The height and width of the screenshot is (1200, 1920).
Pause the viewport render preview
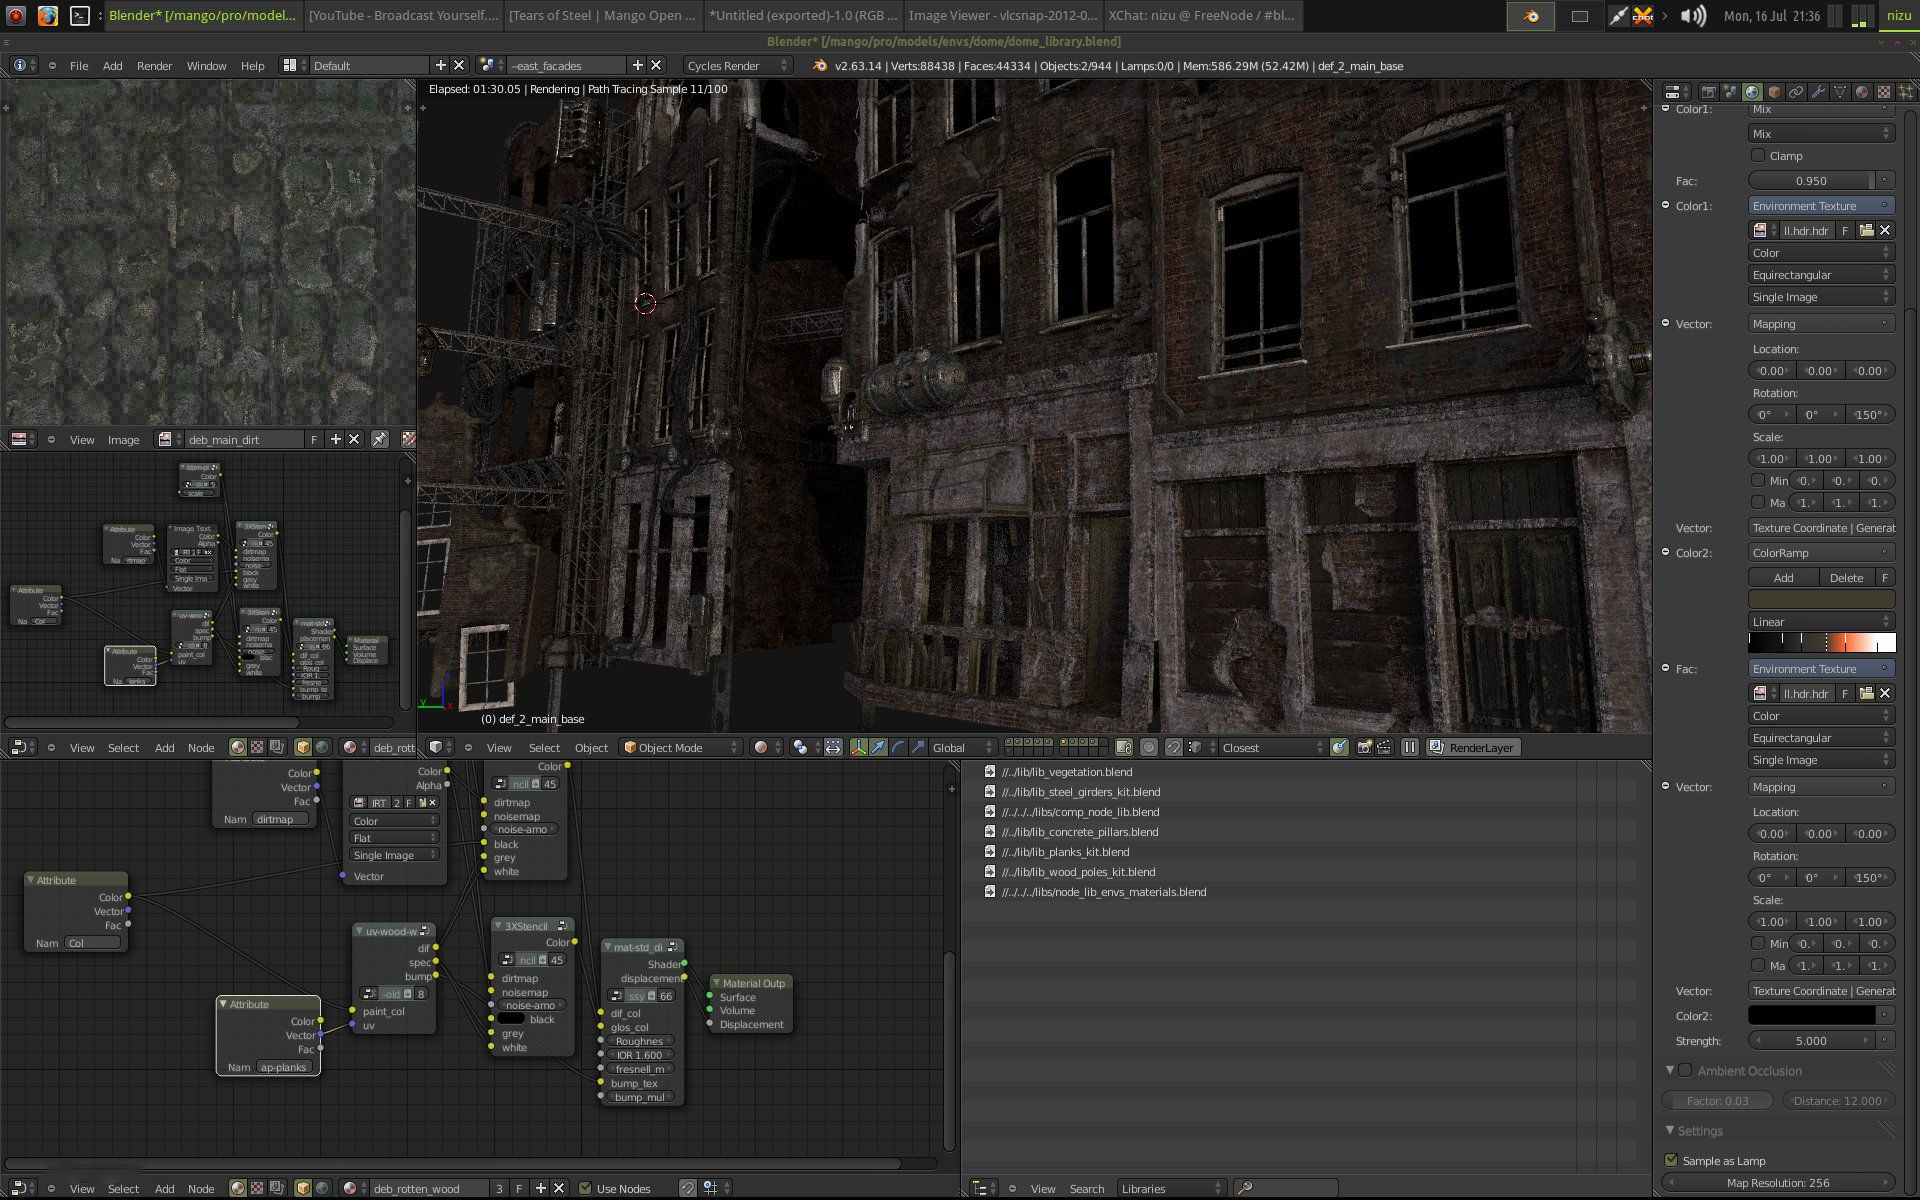[1409, 747]
